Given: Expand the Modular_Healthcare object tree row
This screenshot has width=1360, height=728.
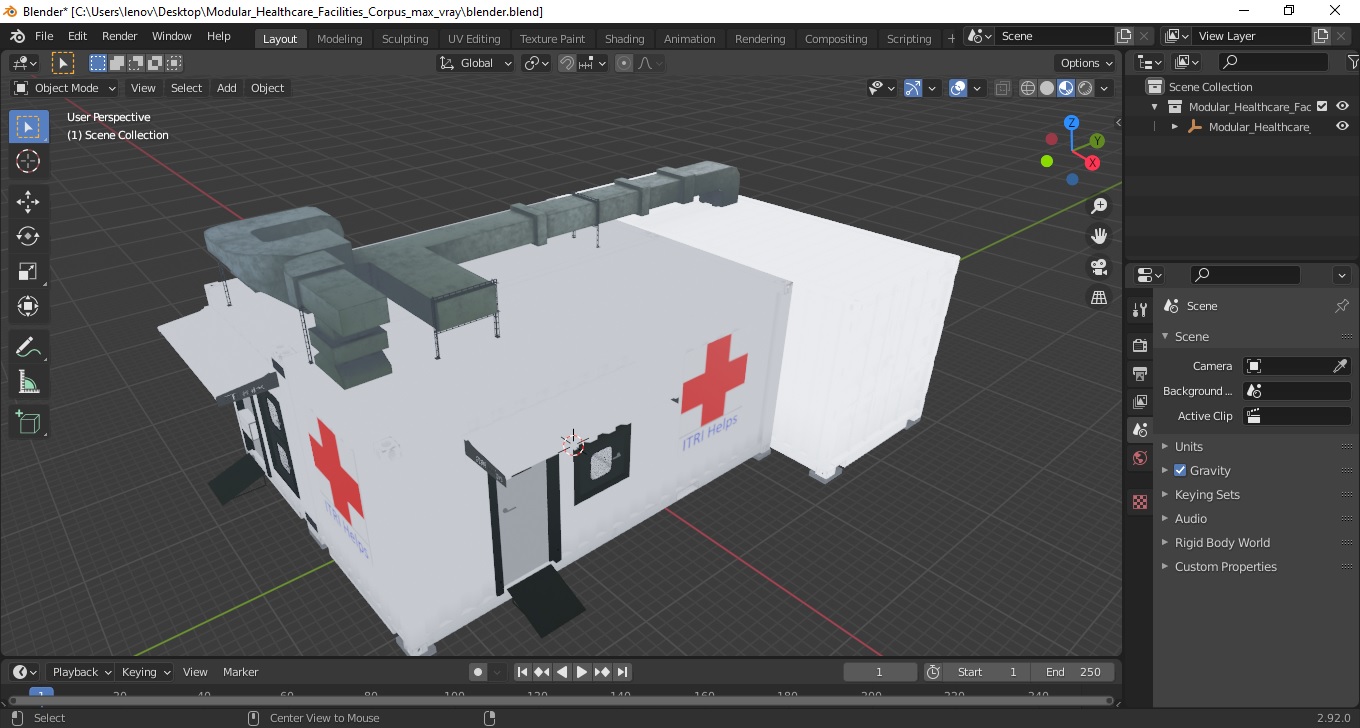Looking at the screenshot, I should [1175, 127].
